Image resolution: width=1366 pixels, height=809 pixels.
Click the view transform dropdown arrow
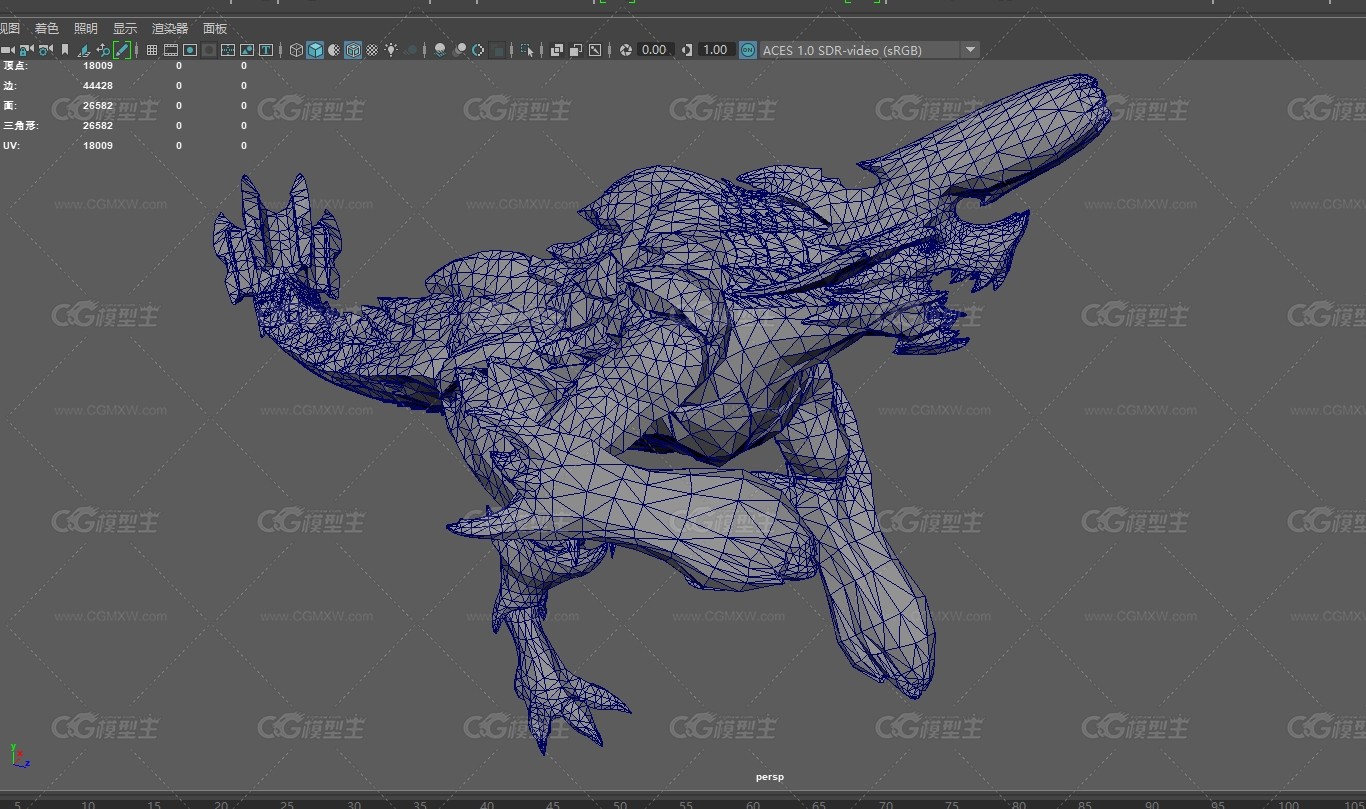(970, 50)
